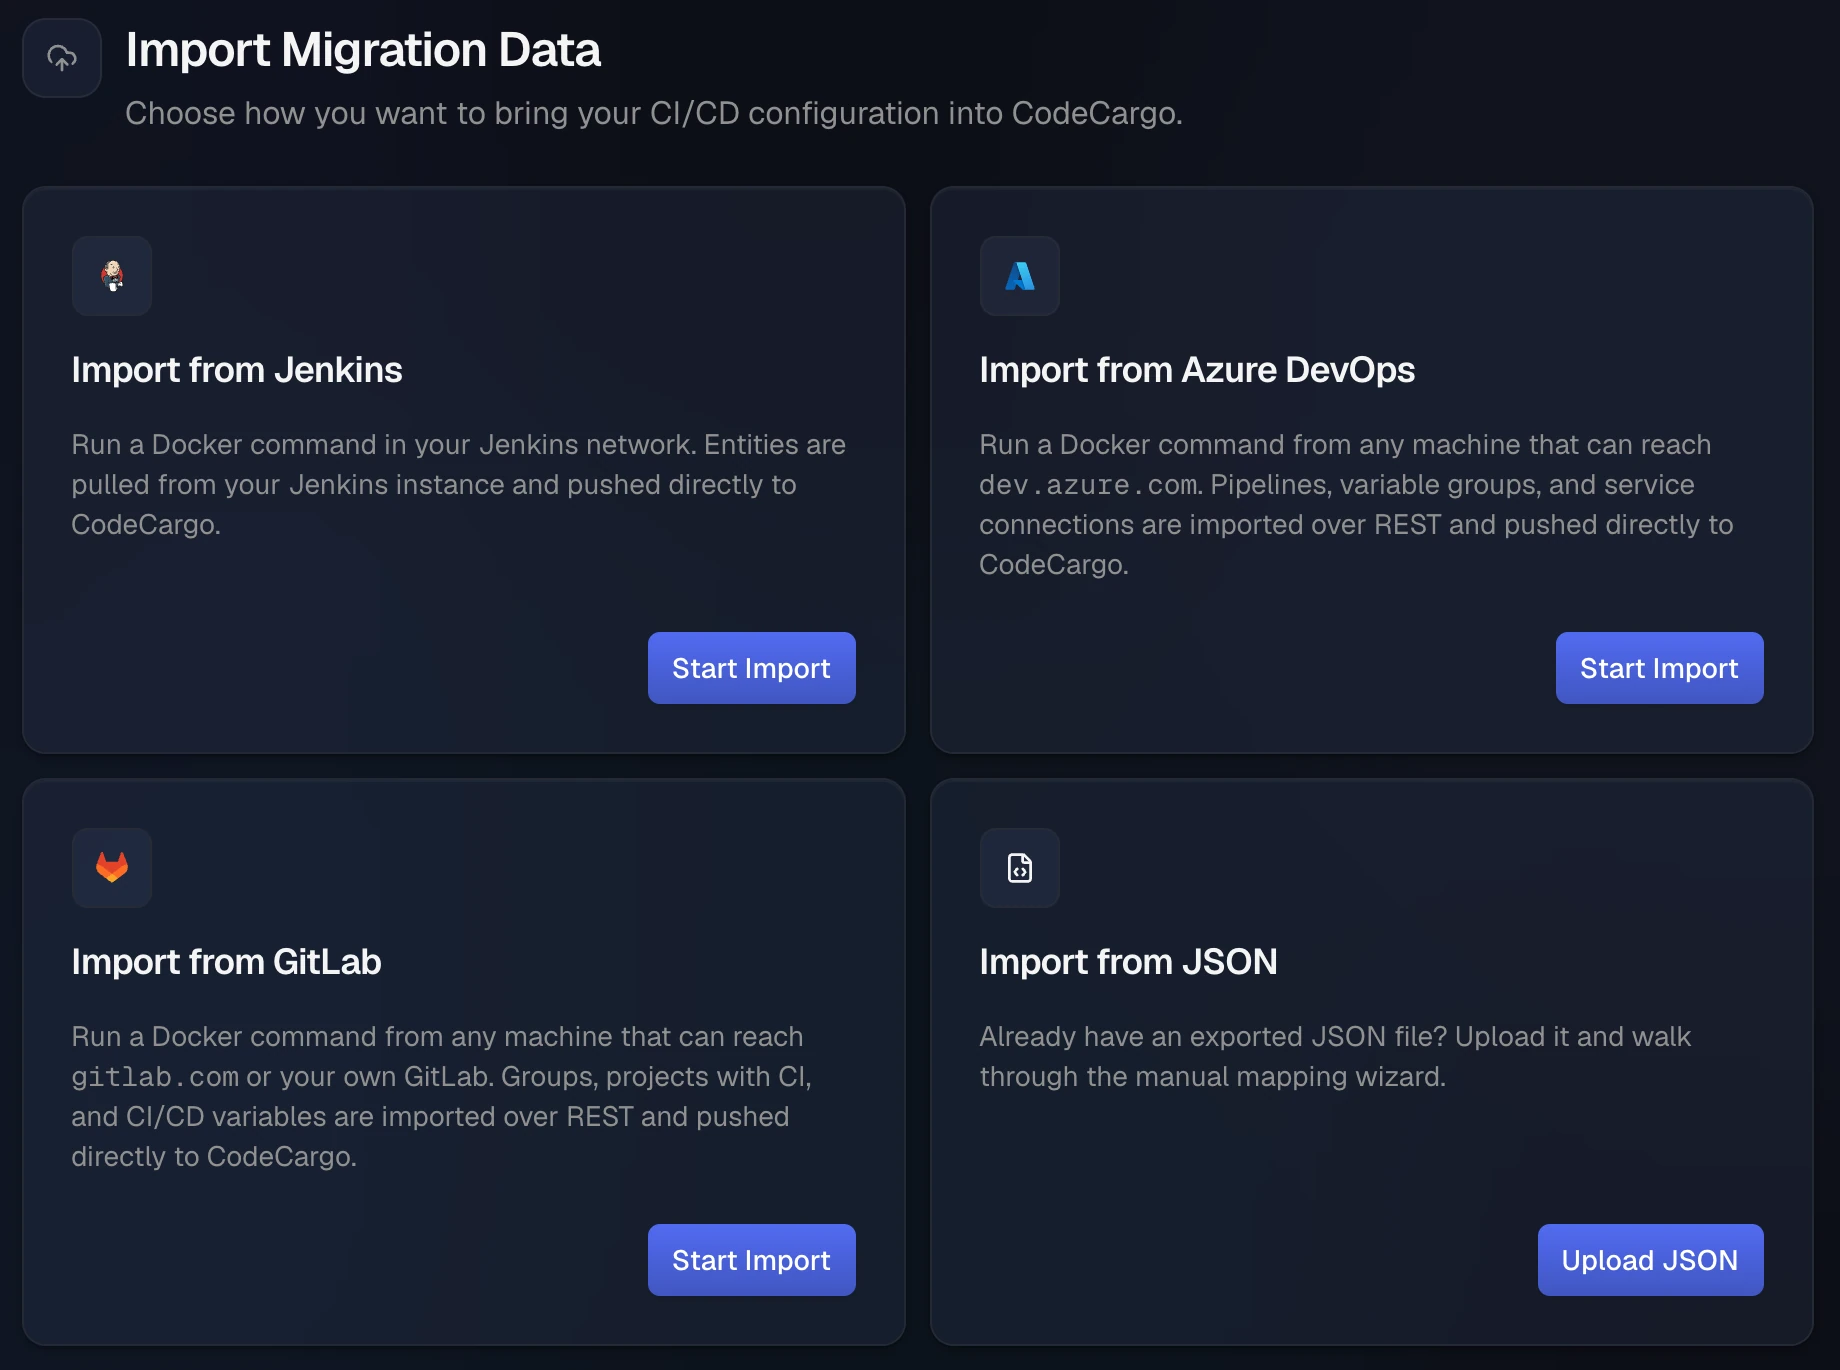
Task: Click the JSON description 'Already have an exported JSON file?'
Action: pyautogui.click(x=1335, y=1056)
